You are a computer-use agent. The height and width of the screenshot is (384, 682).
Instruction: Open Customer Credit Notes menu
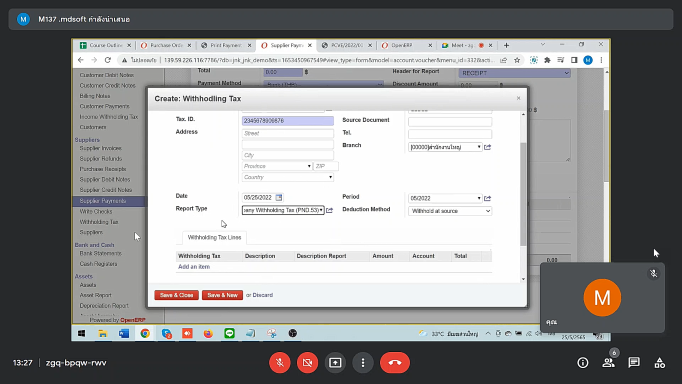point(107,86)
